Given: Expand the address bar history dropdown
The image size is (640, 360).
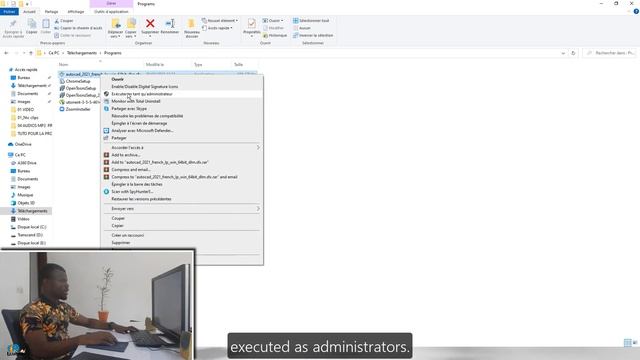Looking at the screenshot, I should tap(563, 53).
